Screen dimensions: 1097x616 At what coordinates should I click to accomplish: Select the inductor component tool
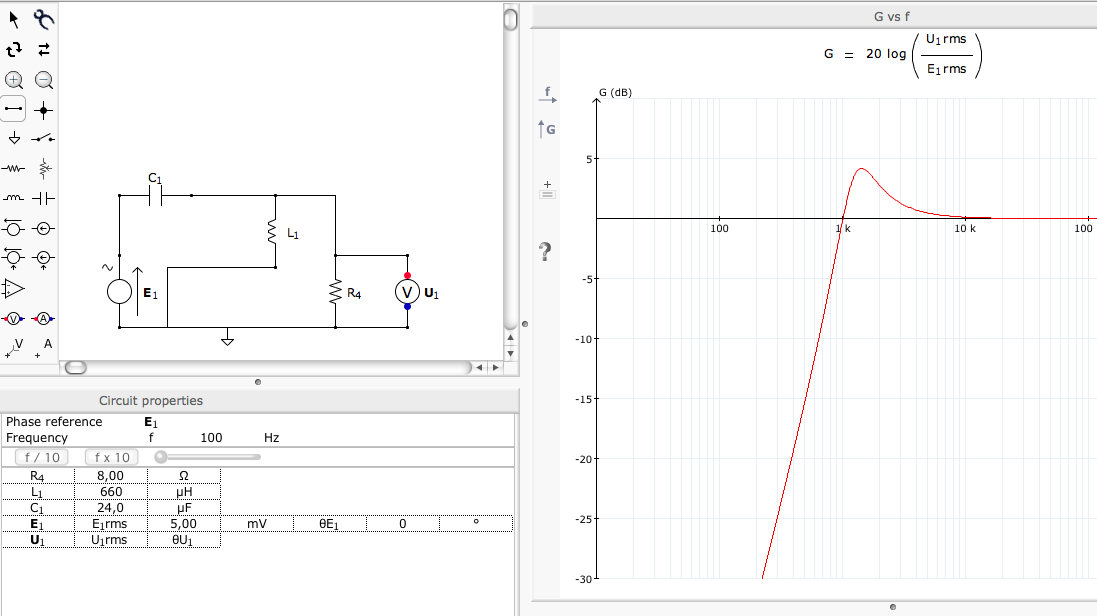pyautogui.click(x=13, y=198)
